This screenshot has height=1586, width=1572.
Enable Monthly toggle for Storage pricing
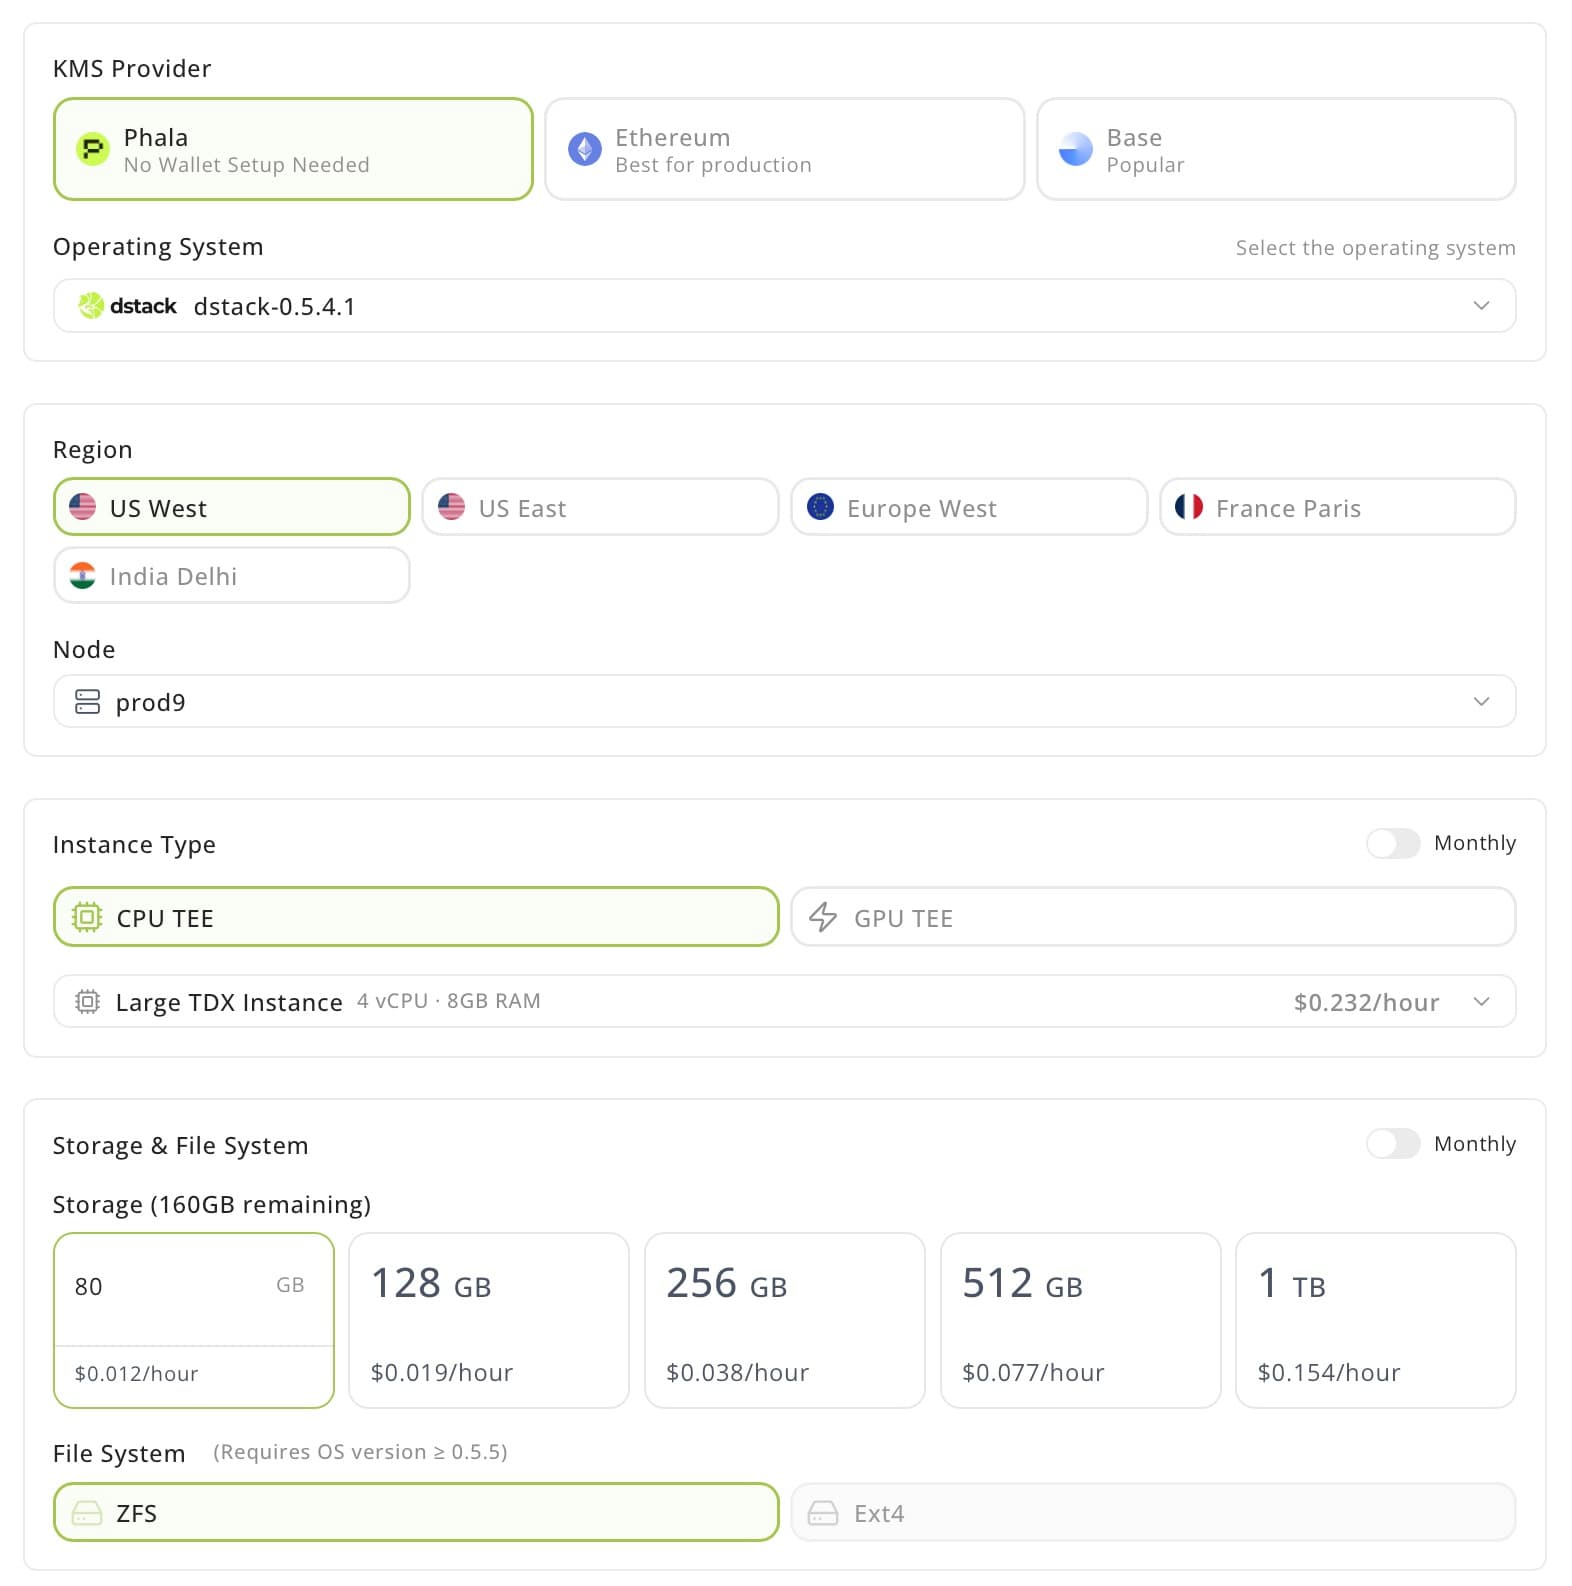tap(1392, 1143)
